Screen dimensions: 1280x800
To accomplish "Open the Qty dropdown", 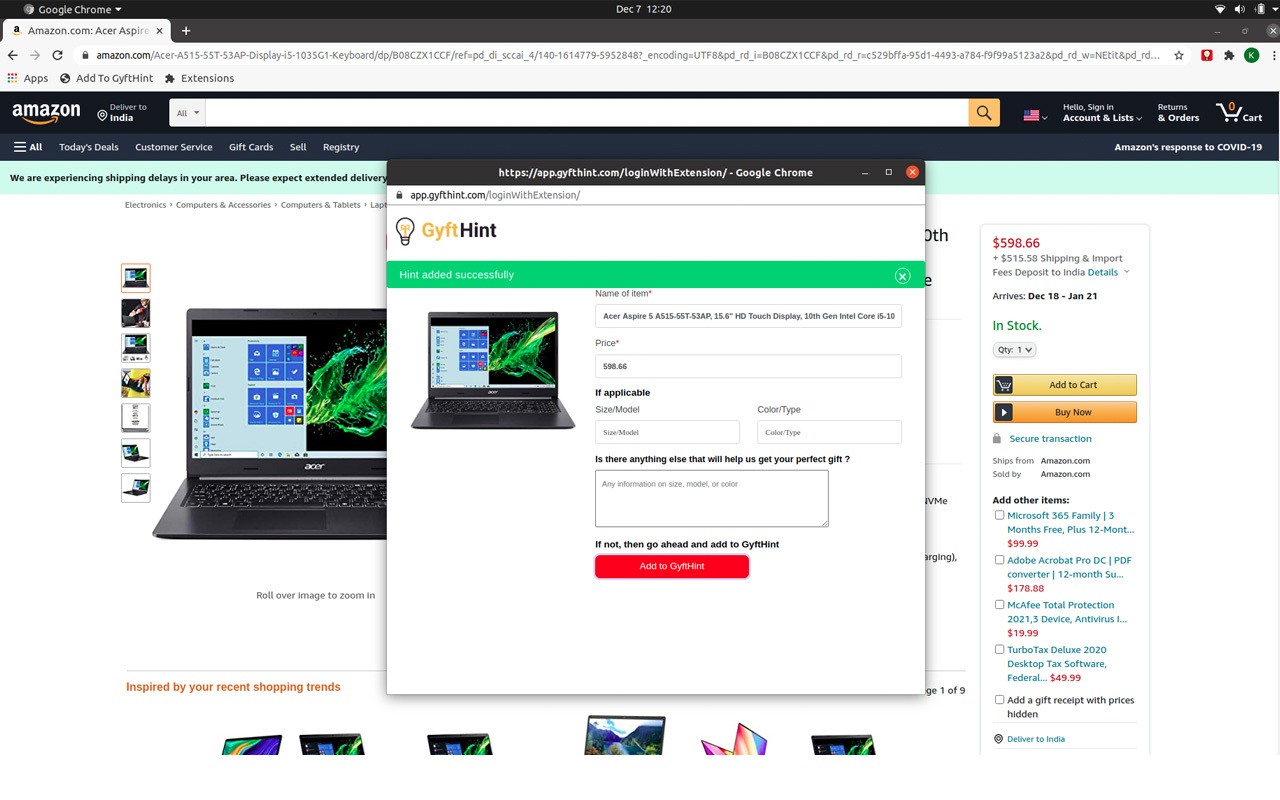I will pyautogui.click(x=1014, y=350).
